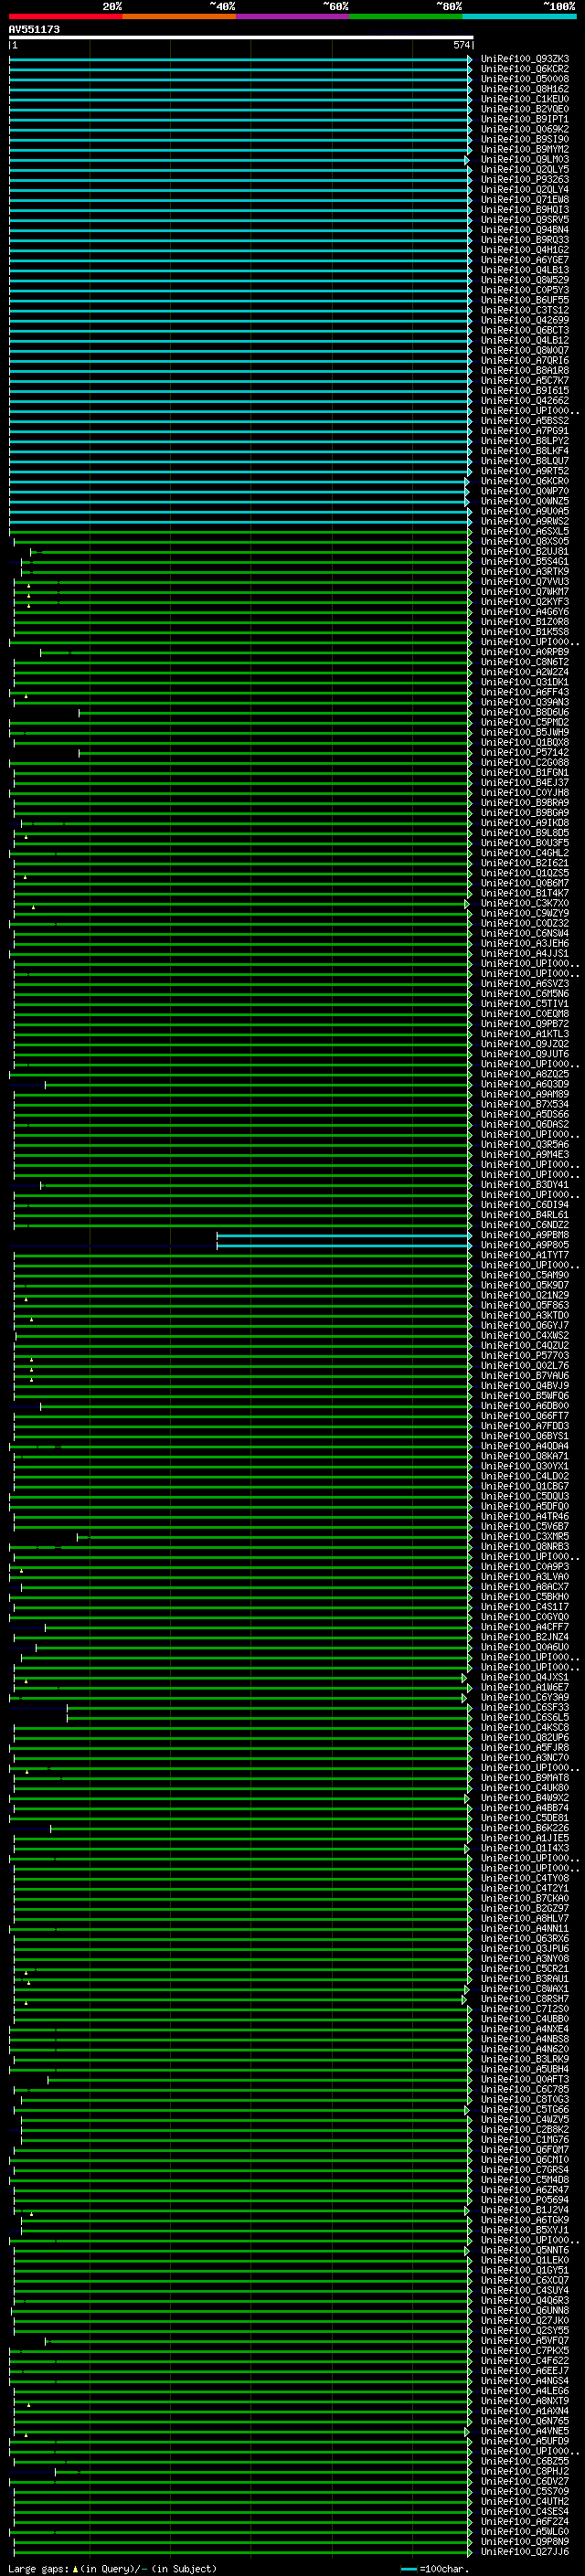Select the UniRef100_P57703 label
Viewport: 585px width, 2576px height.
[525, 1355]
